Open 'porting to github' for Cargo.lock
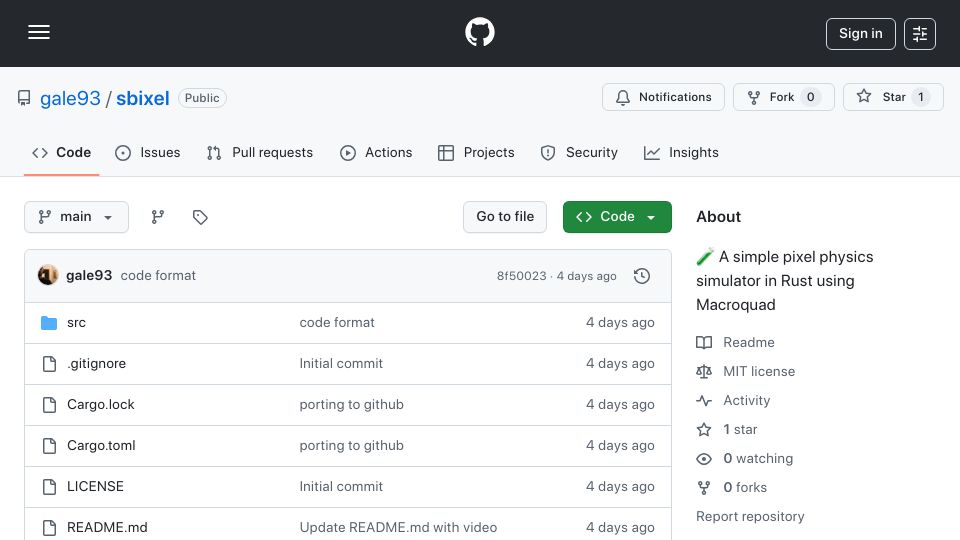Image resolution: width=960 pixels, height=540 pixels. click(351, 405)
